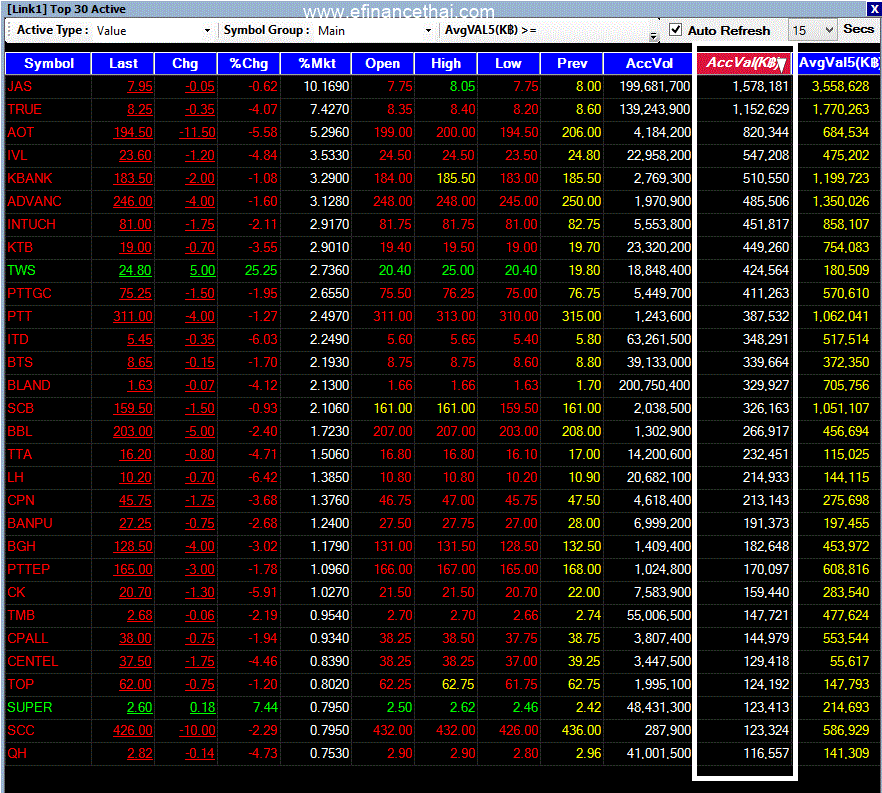882x793 pixels.
Task: Select the BANPU symbol
Action: click(30, 524)
